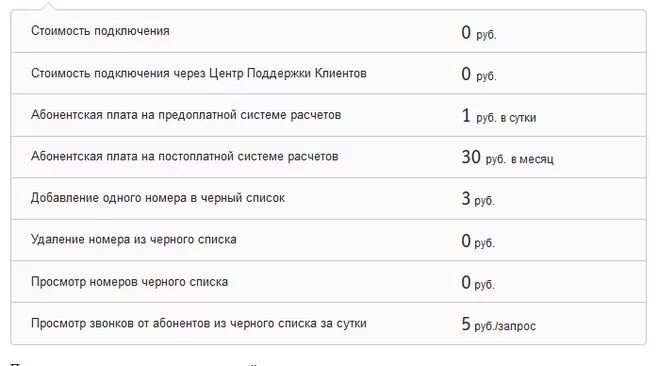
Task: Click the word 'сутки' in prepaid fee value
Action: 522,118
